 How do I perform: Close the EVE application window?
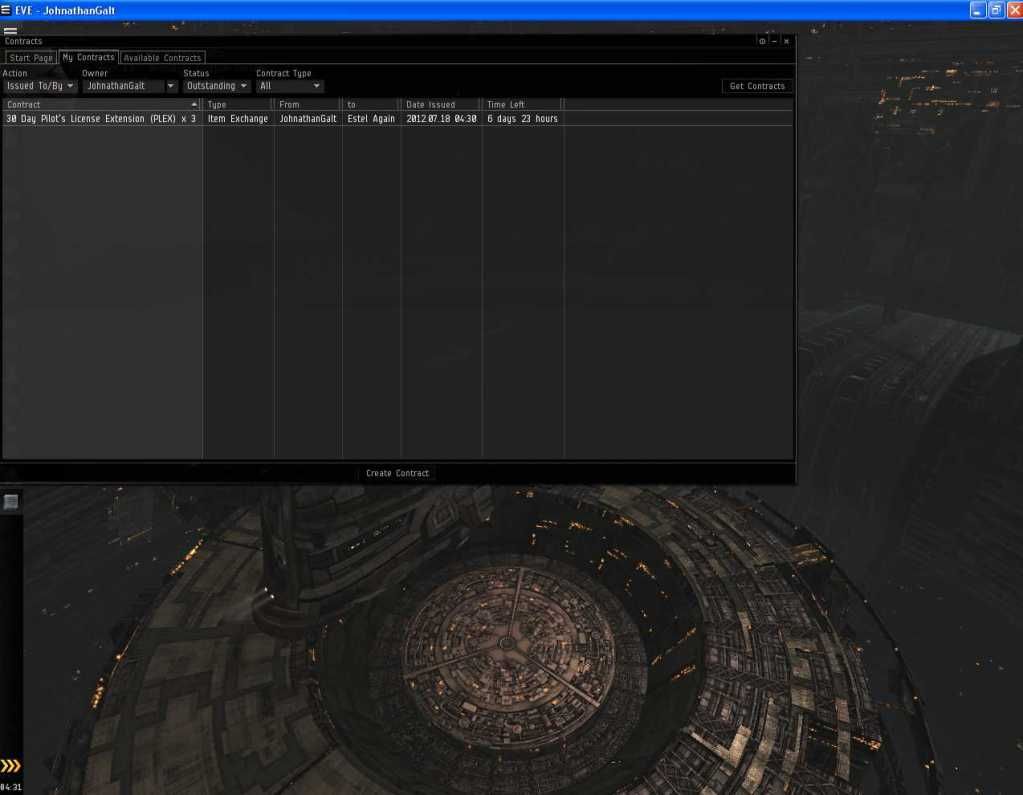pyautogui.click(x=1015, y=10)
